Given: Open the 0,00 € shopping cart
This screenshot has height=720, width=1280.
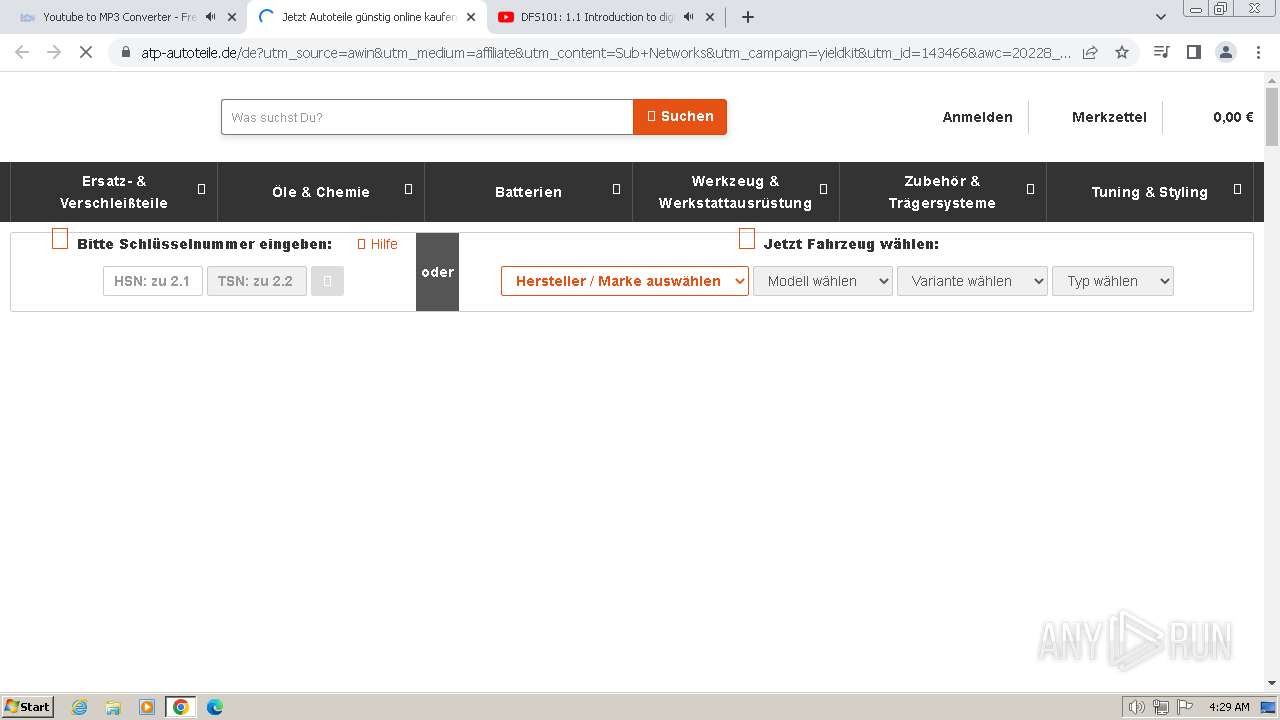Looking at the screenshot, I should (x=1233, y=117).
